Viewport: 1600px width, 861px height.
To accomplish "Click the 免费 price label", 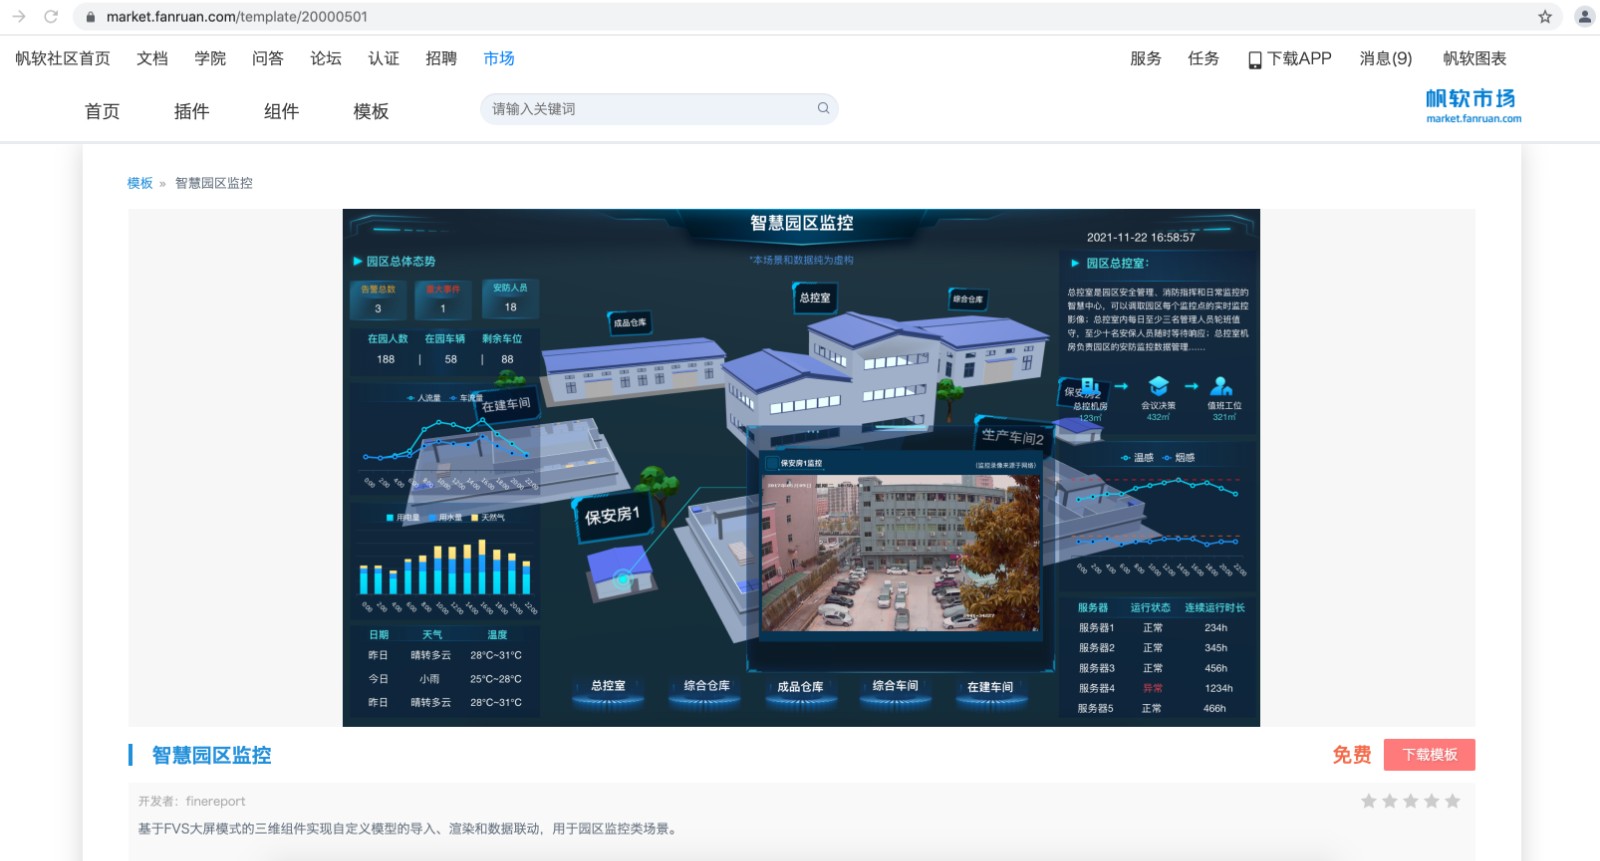I will (1352, 755).
